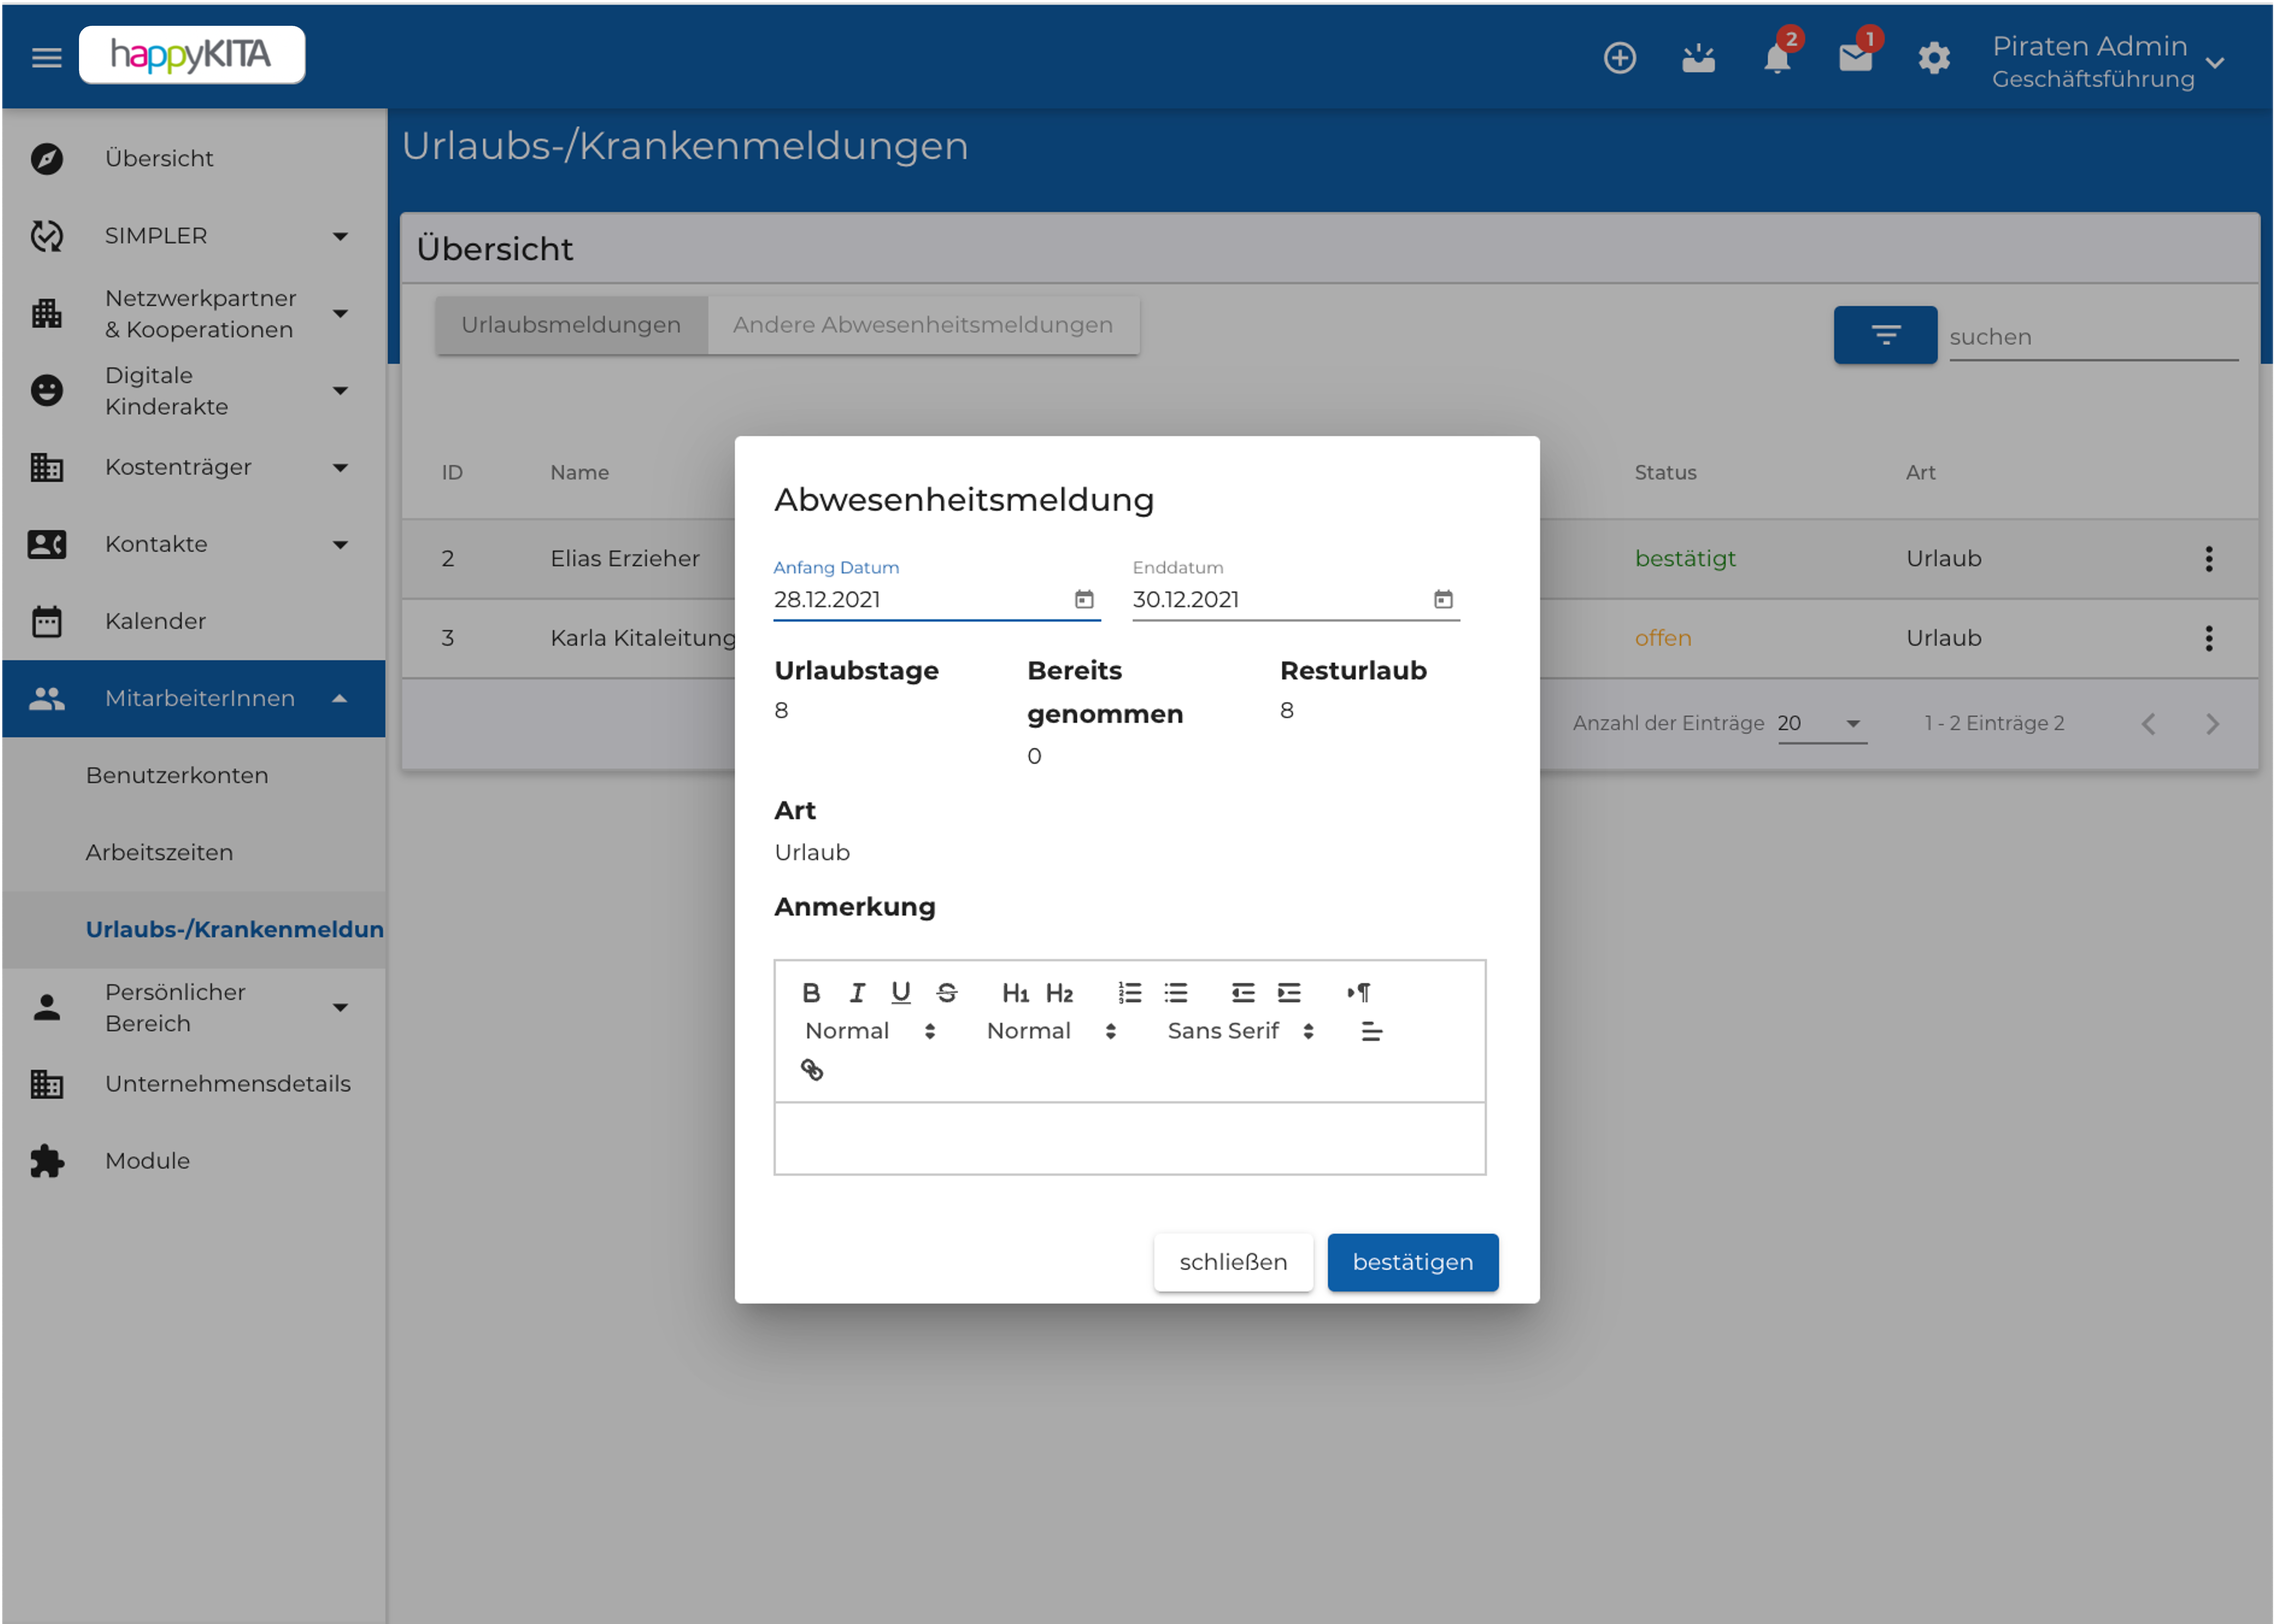
Task: Apply Heading 2 style
Action: [1059, 992]
